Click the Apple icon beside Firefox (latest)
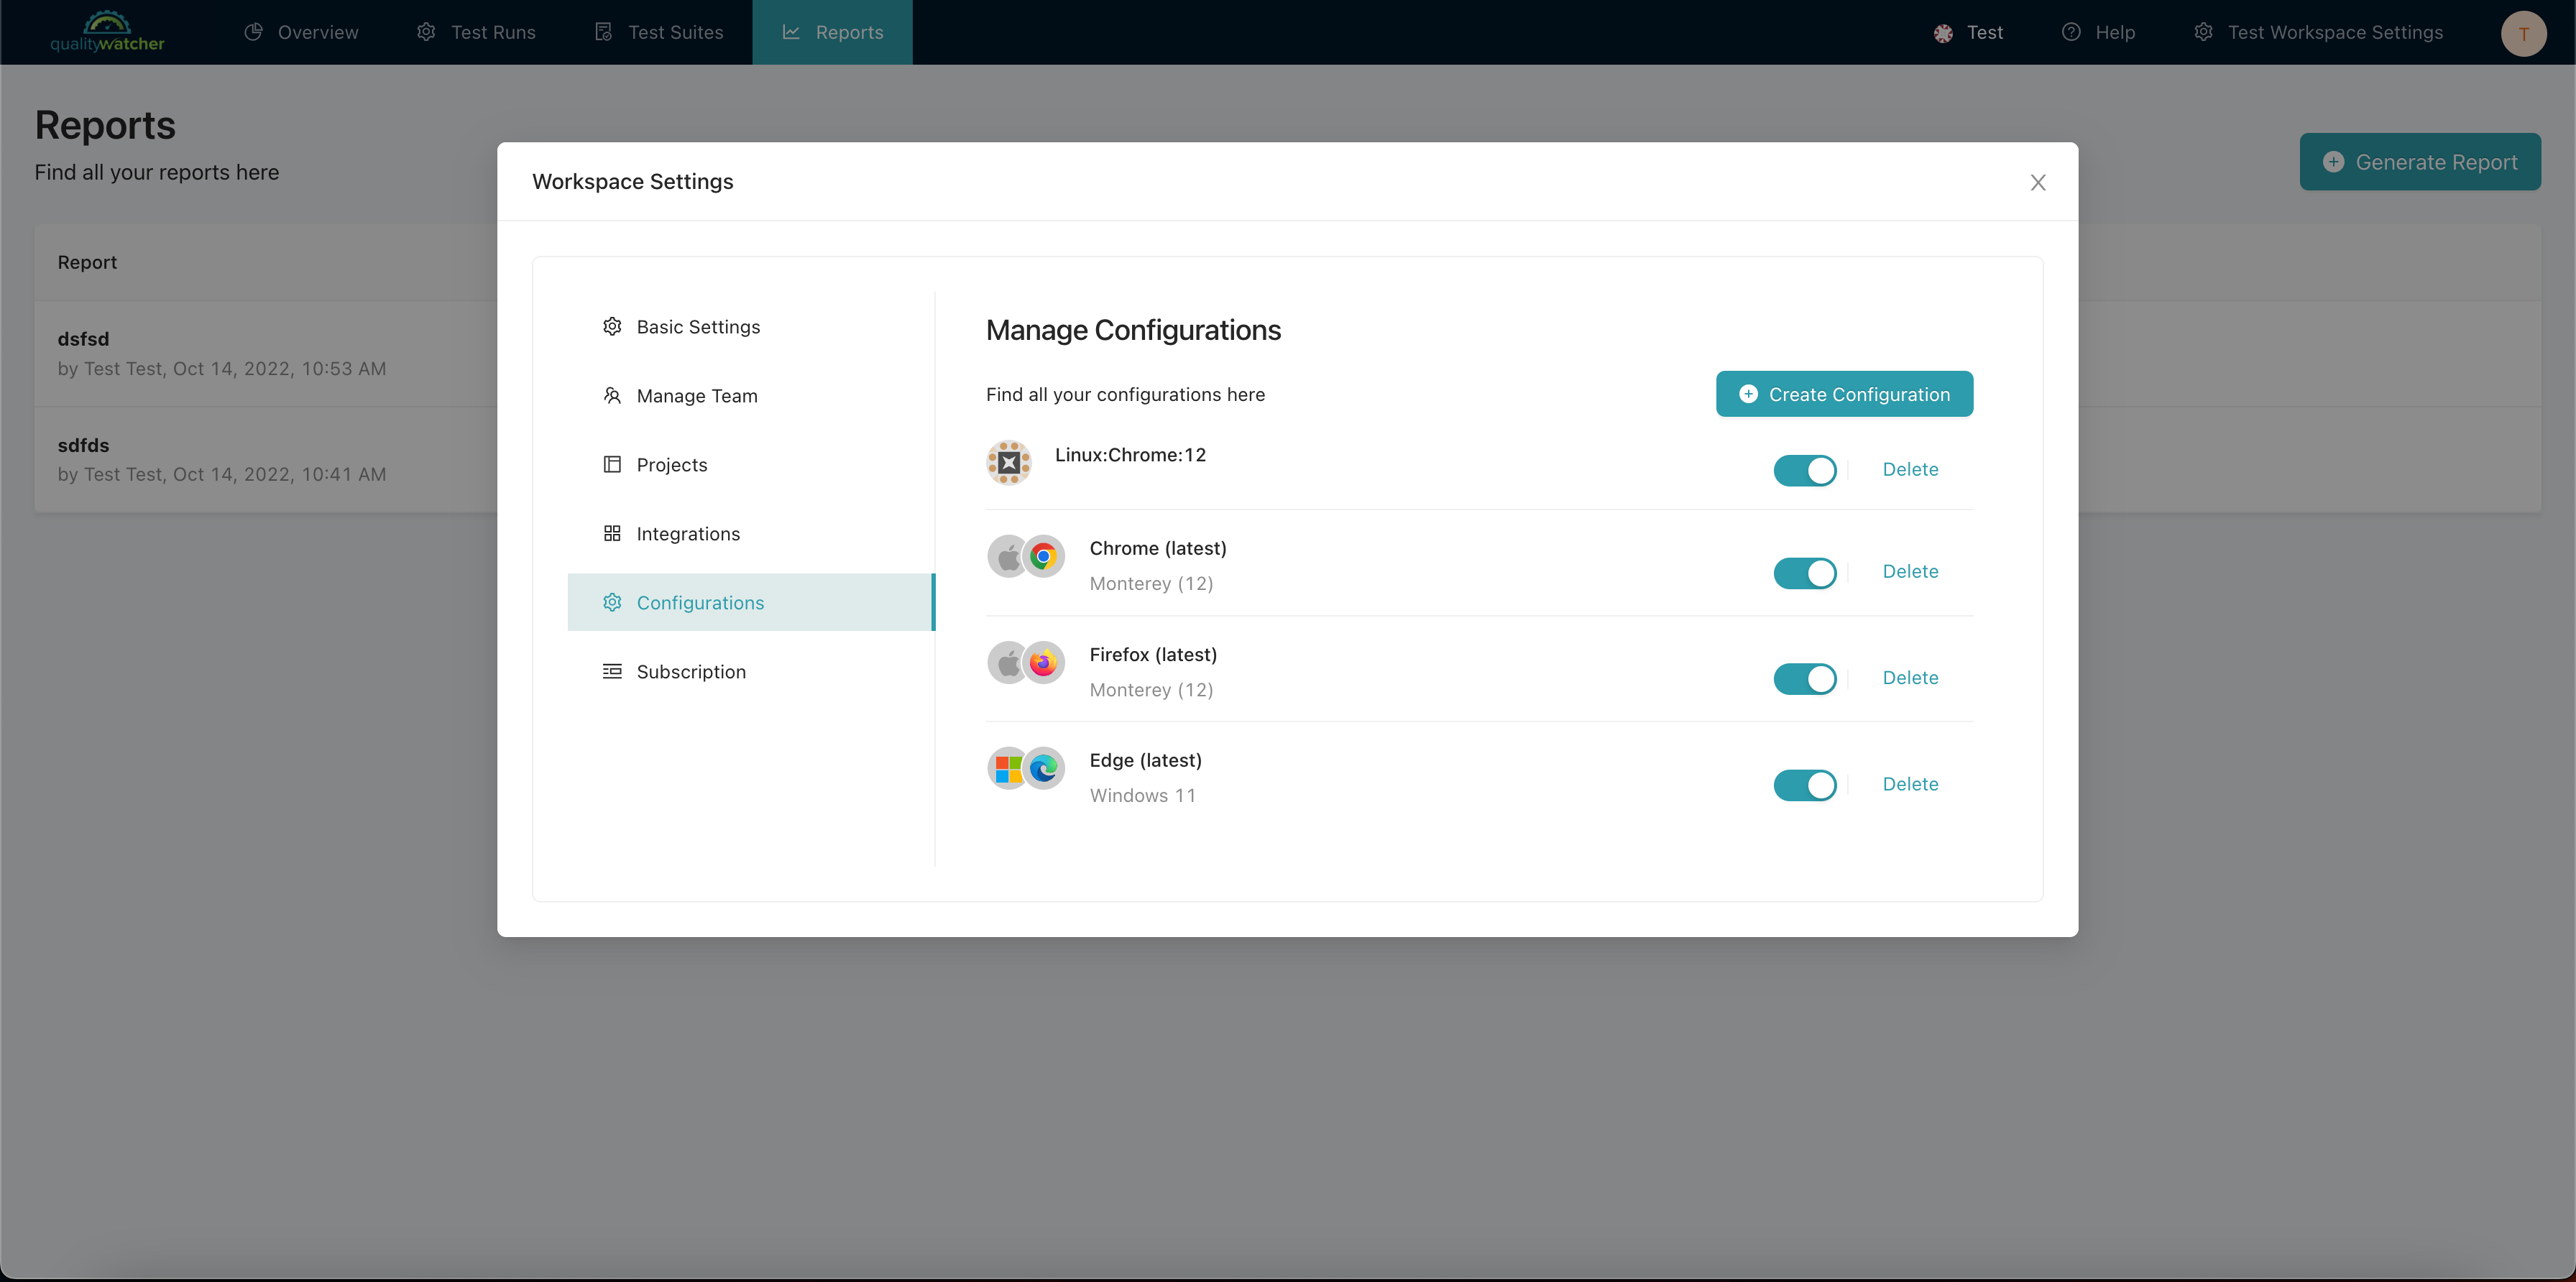Screen dimensions: 2576x1282 pyautogui.click(x=1008, y=662)
